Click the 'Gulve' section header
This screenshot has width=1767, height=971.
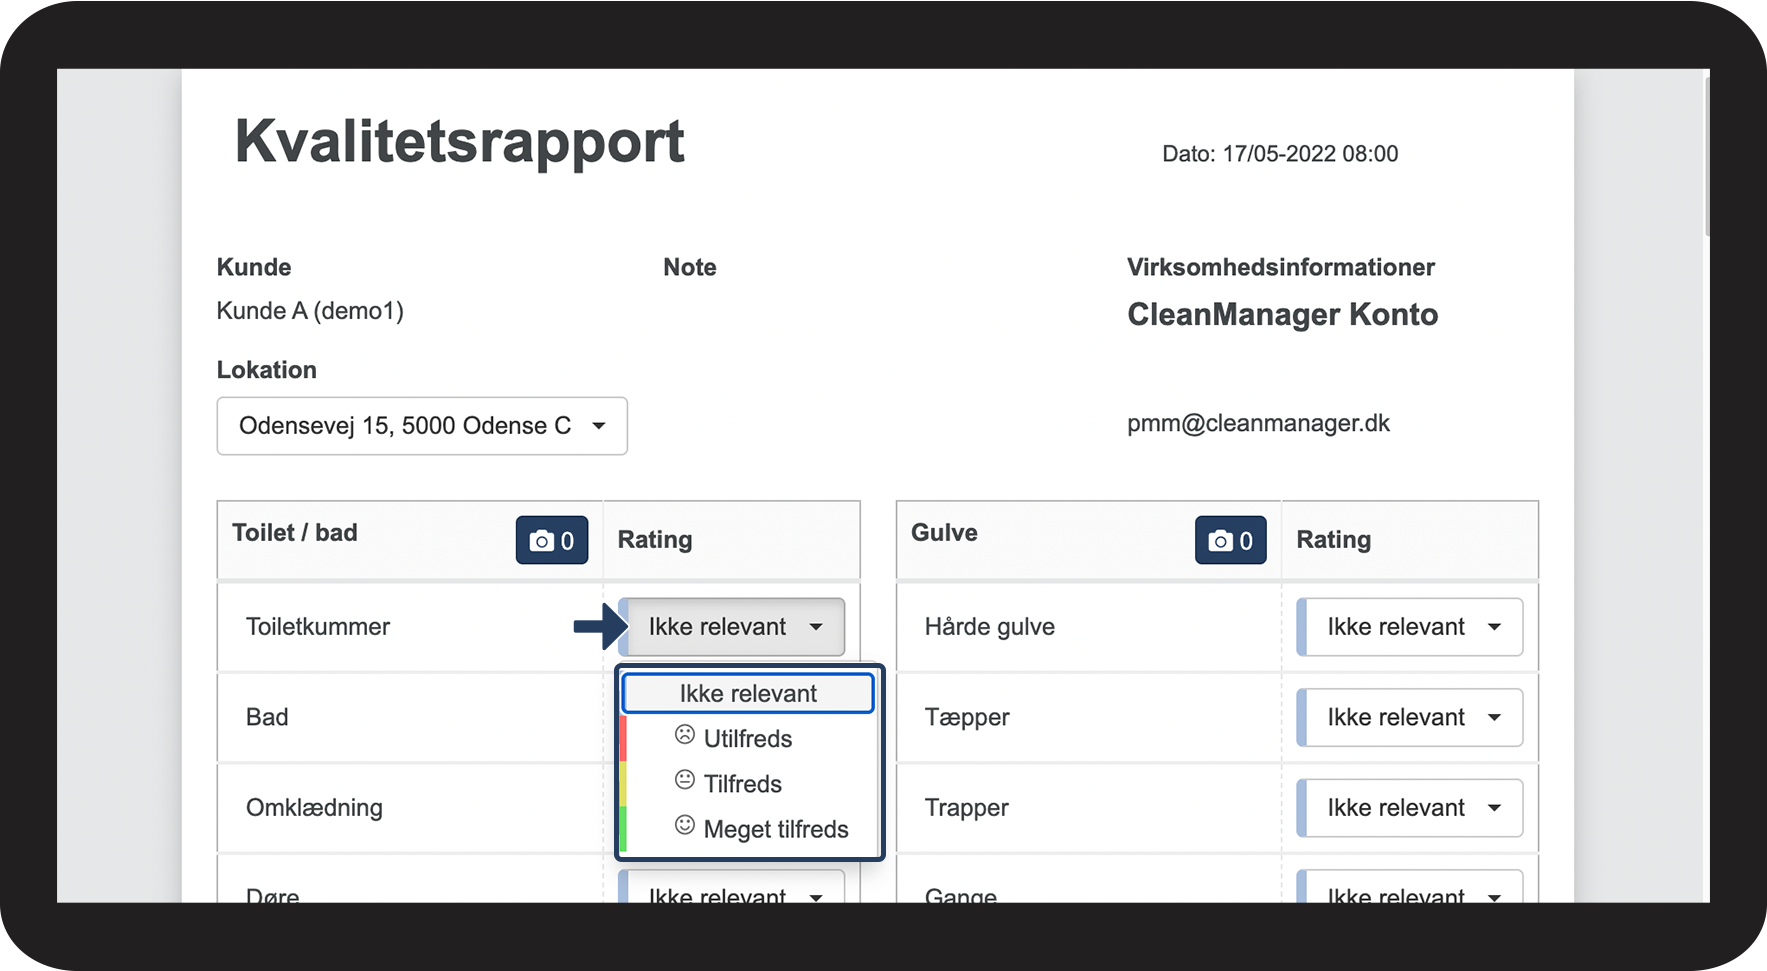point(944,533)
